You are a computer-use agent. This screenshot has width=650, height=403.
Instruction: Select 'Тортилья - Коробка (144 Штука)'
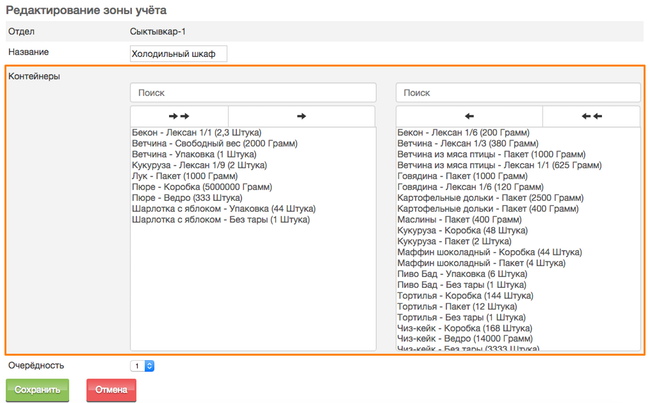[466, 296]
